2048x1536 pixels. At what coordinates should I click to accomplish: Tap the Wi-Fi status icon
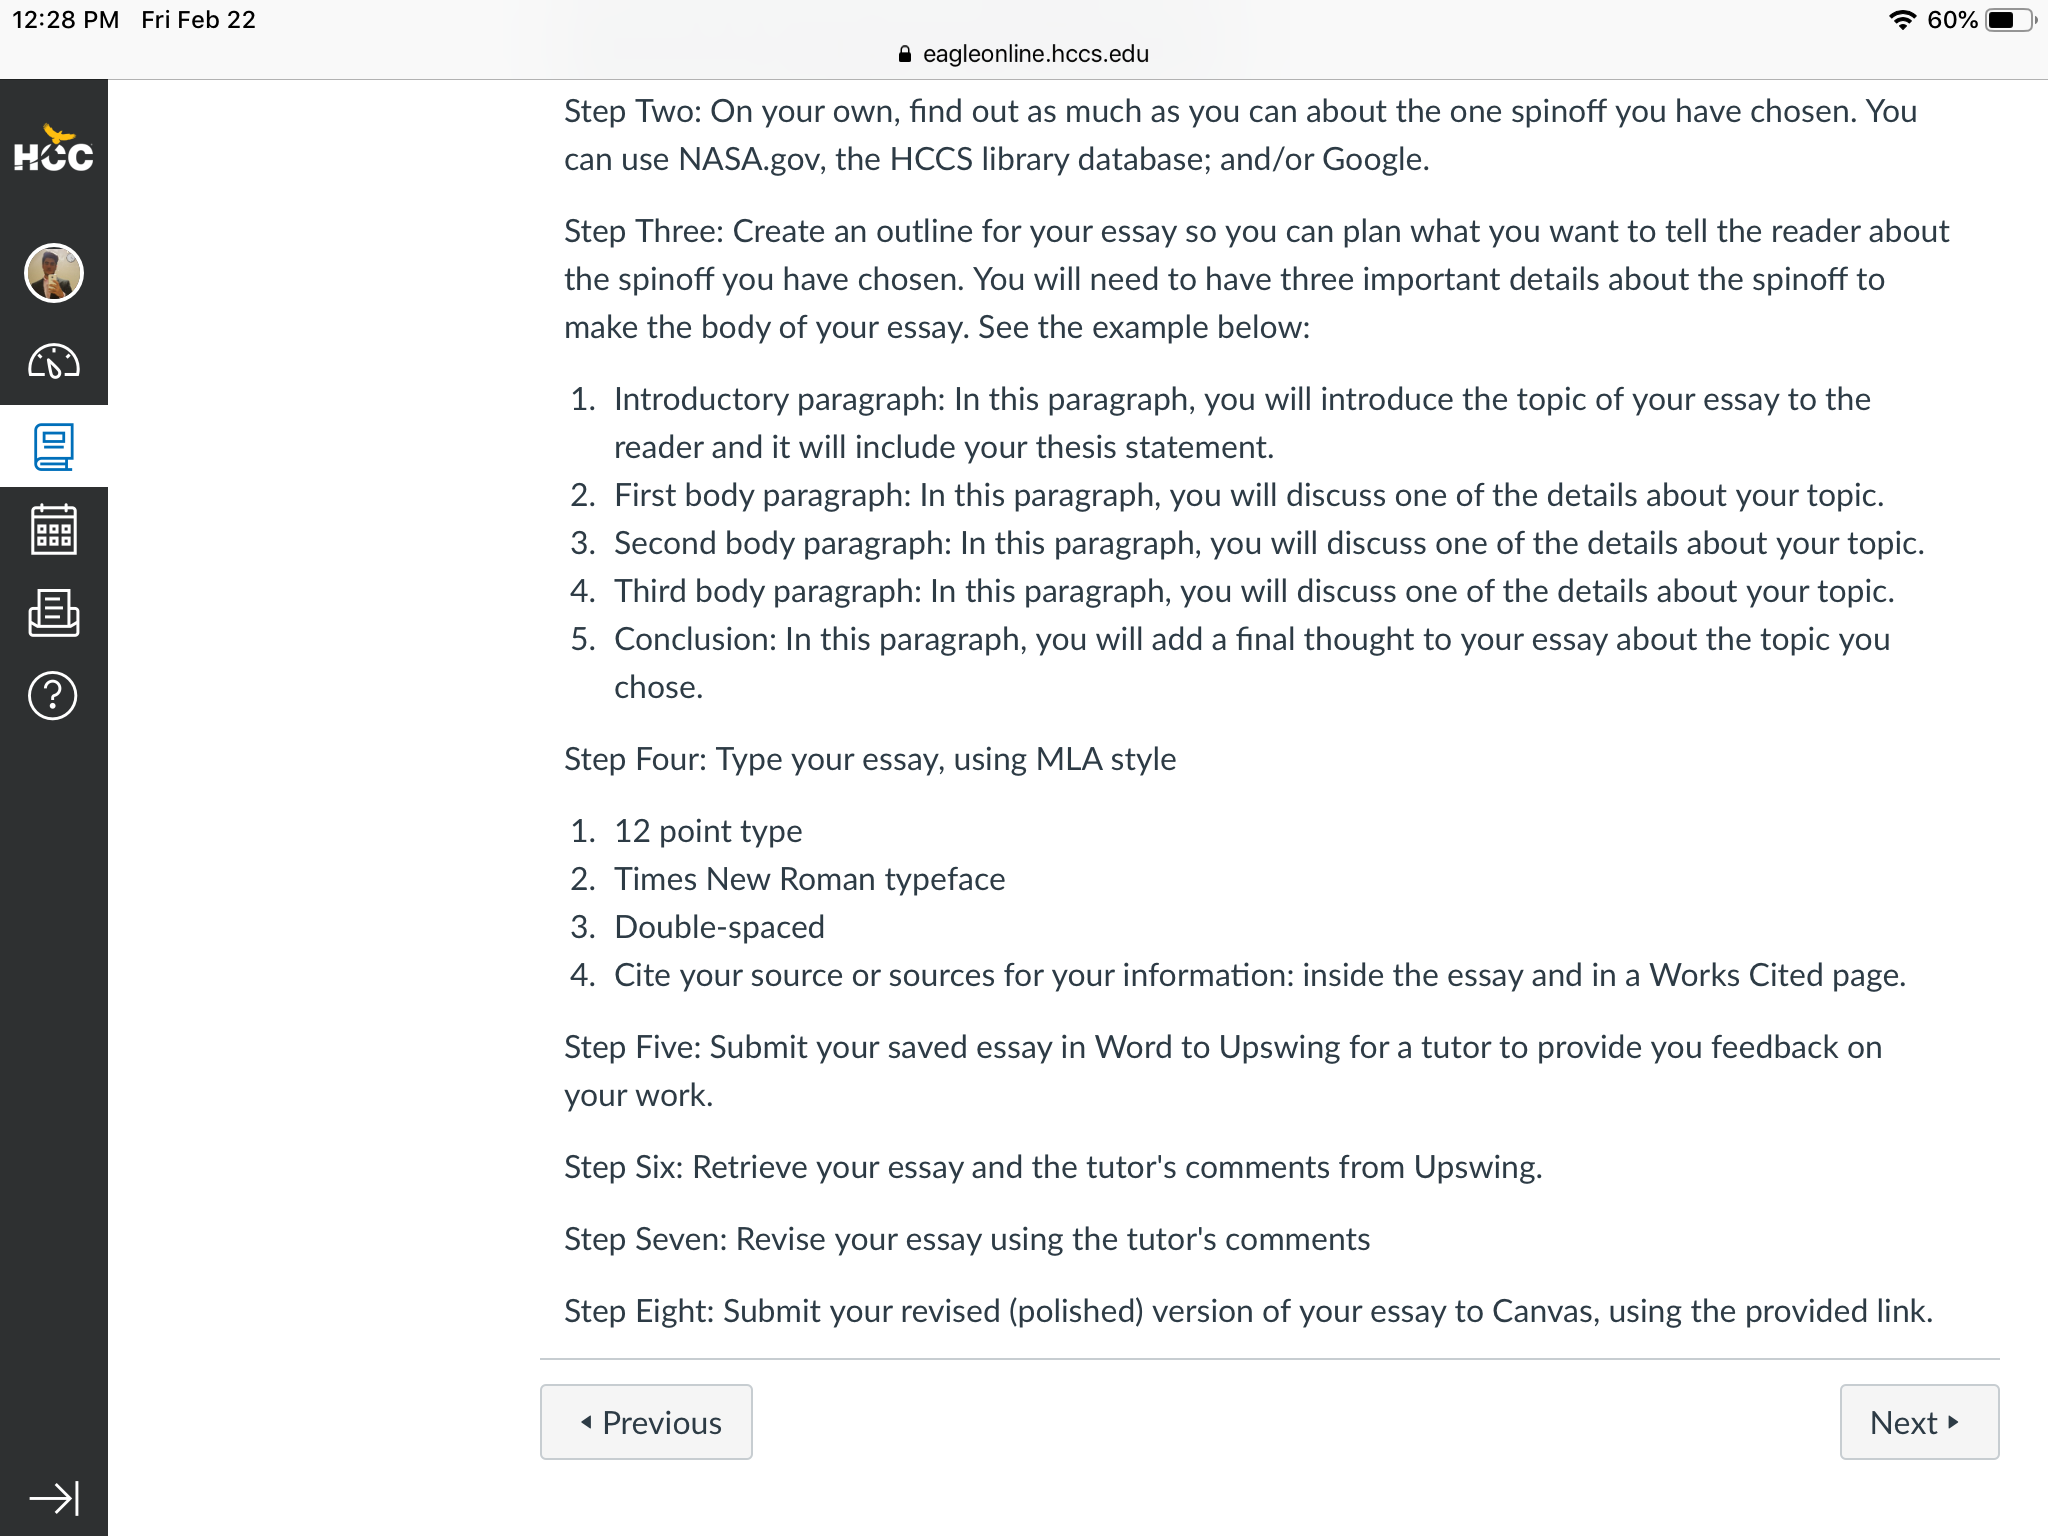coord(1902,20)
